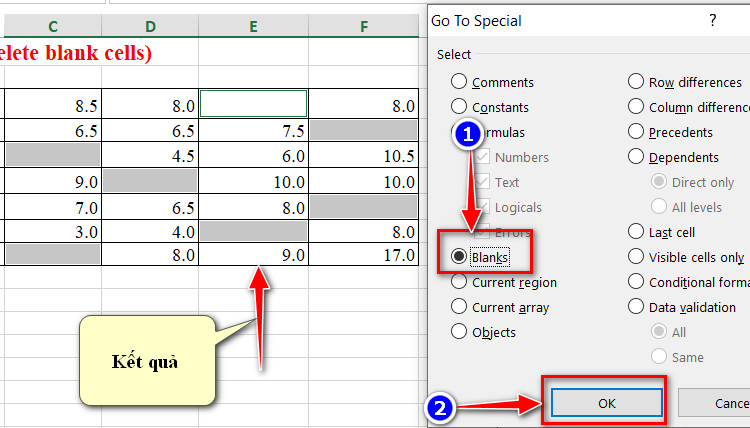Toggle the Numbers checkbox
The height and width of the screenshot is (428, 750).
[x=482, y=157]
